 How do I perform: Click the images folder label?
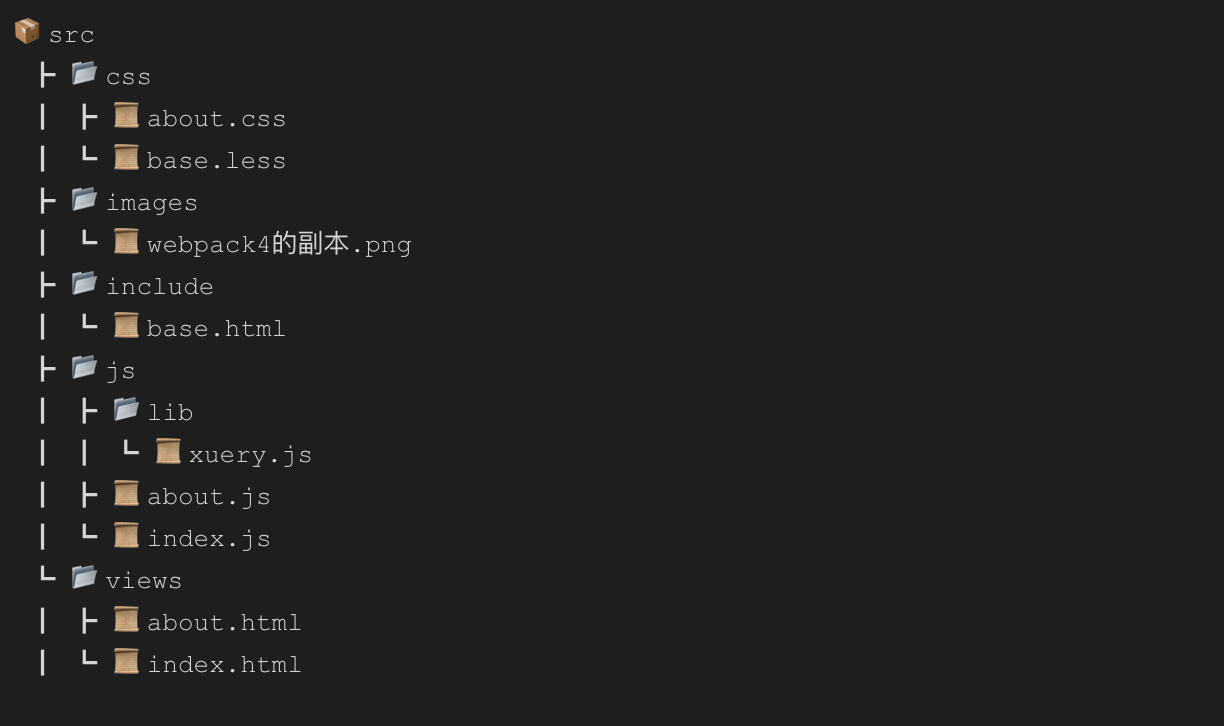tap(152, 203)
